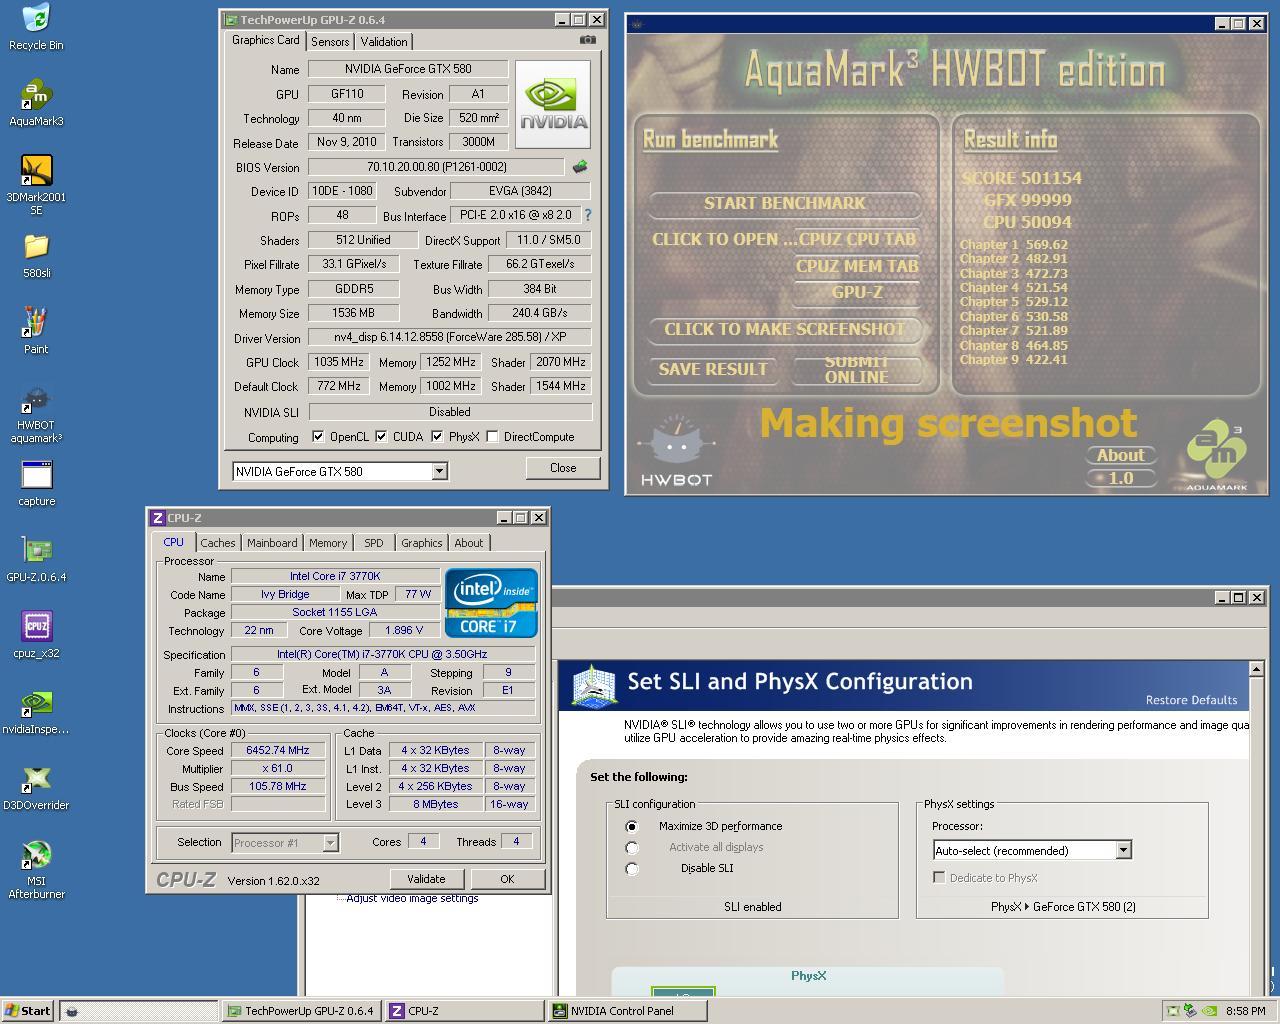Click CLICK TO MAKE SCREENSHOT button
The image size is (1280, 1024).
785,330
